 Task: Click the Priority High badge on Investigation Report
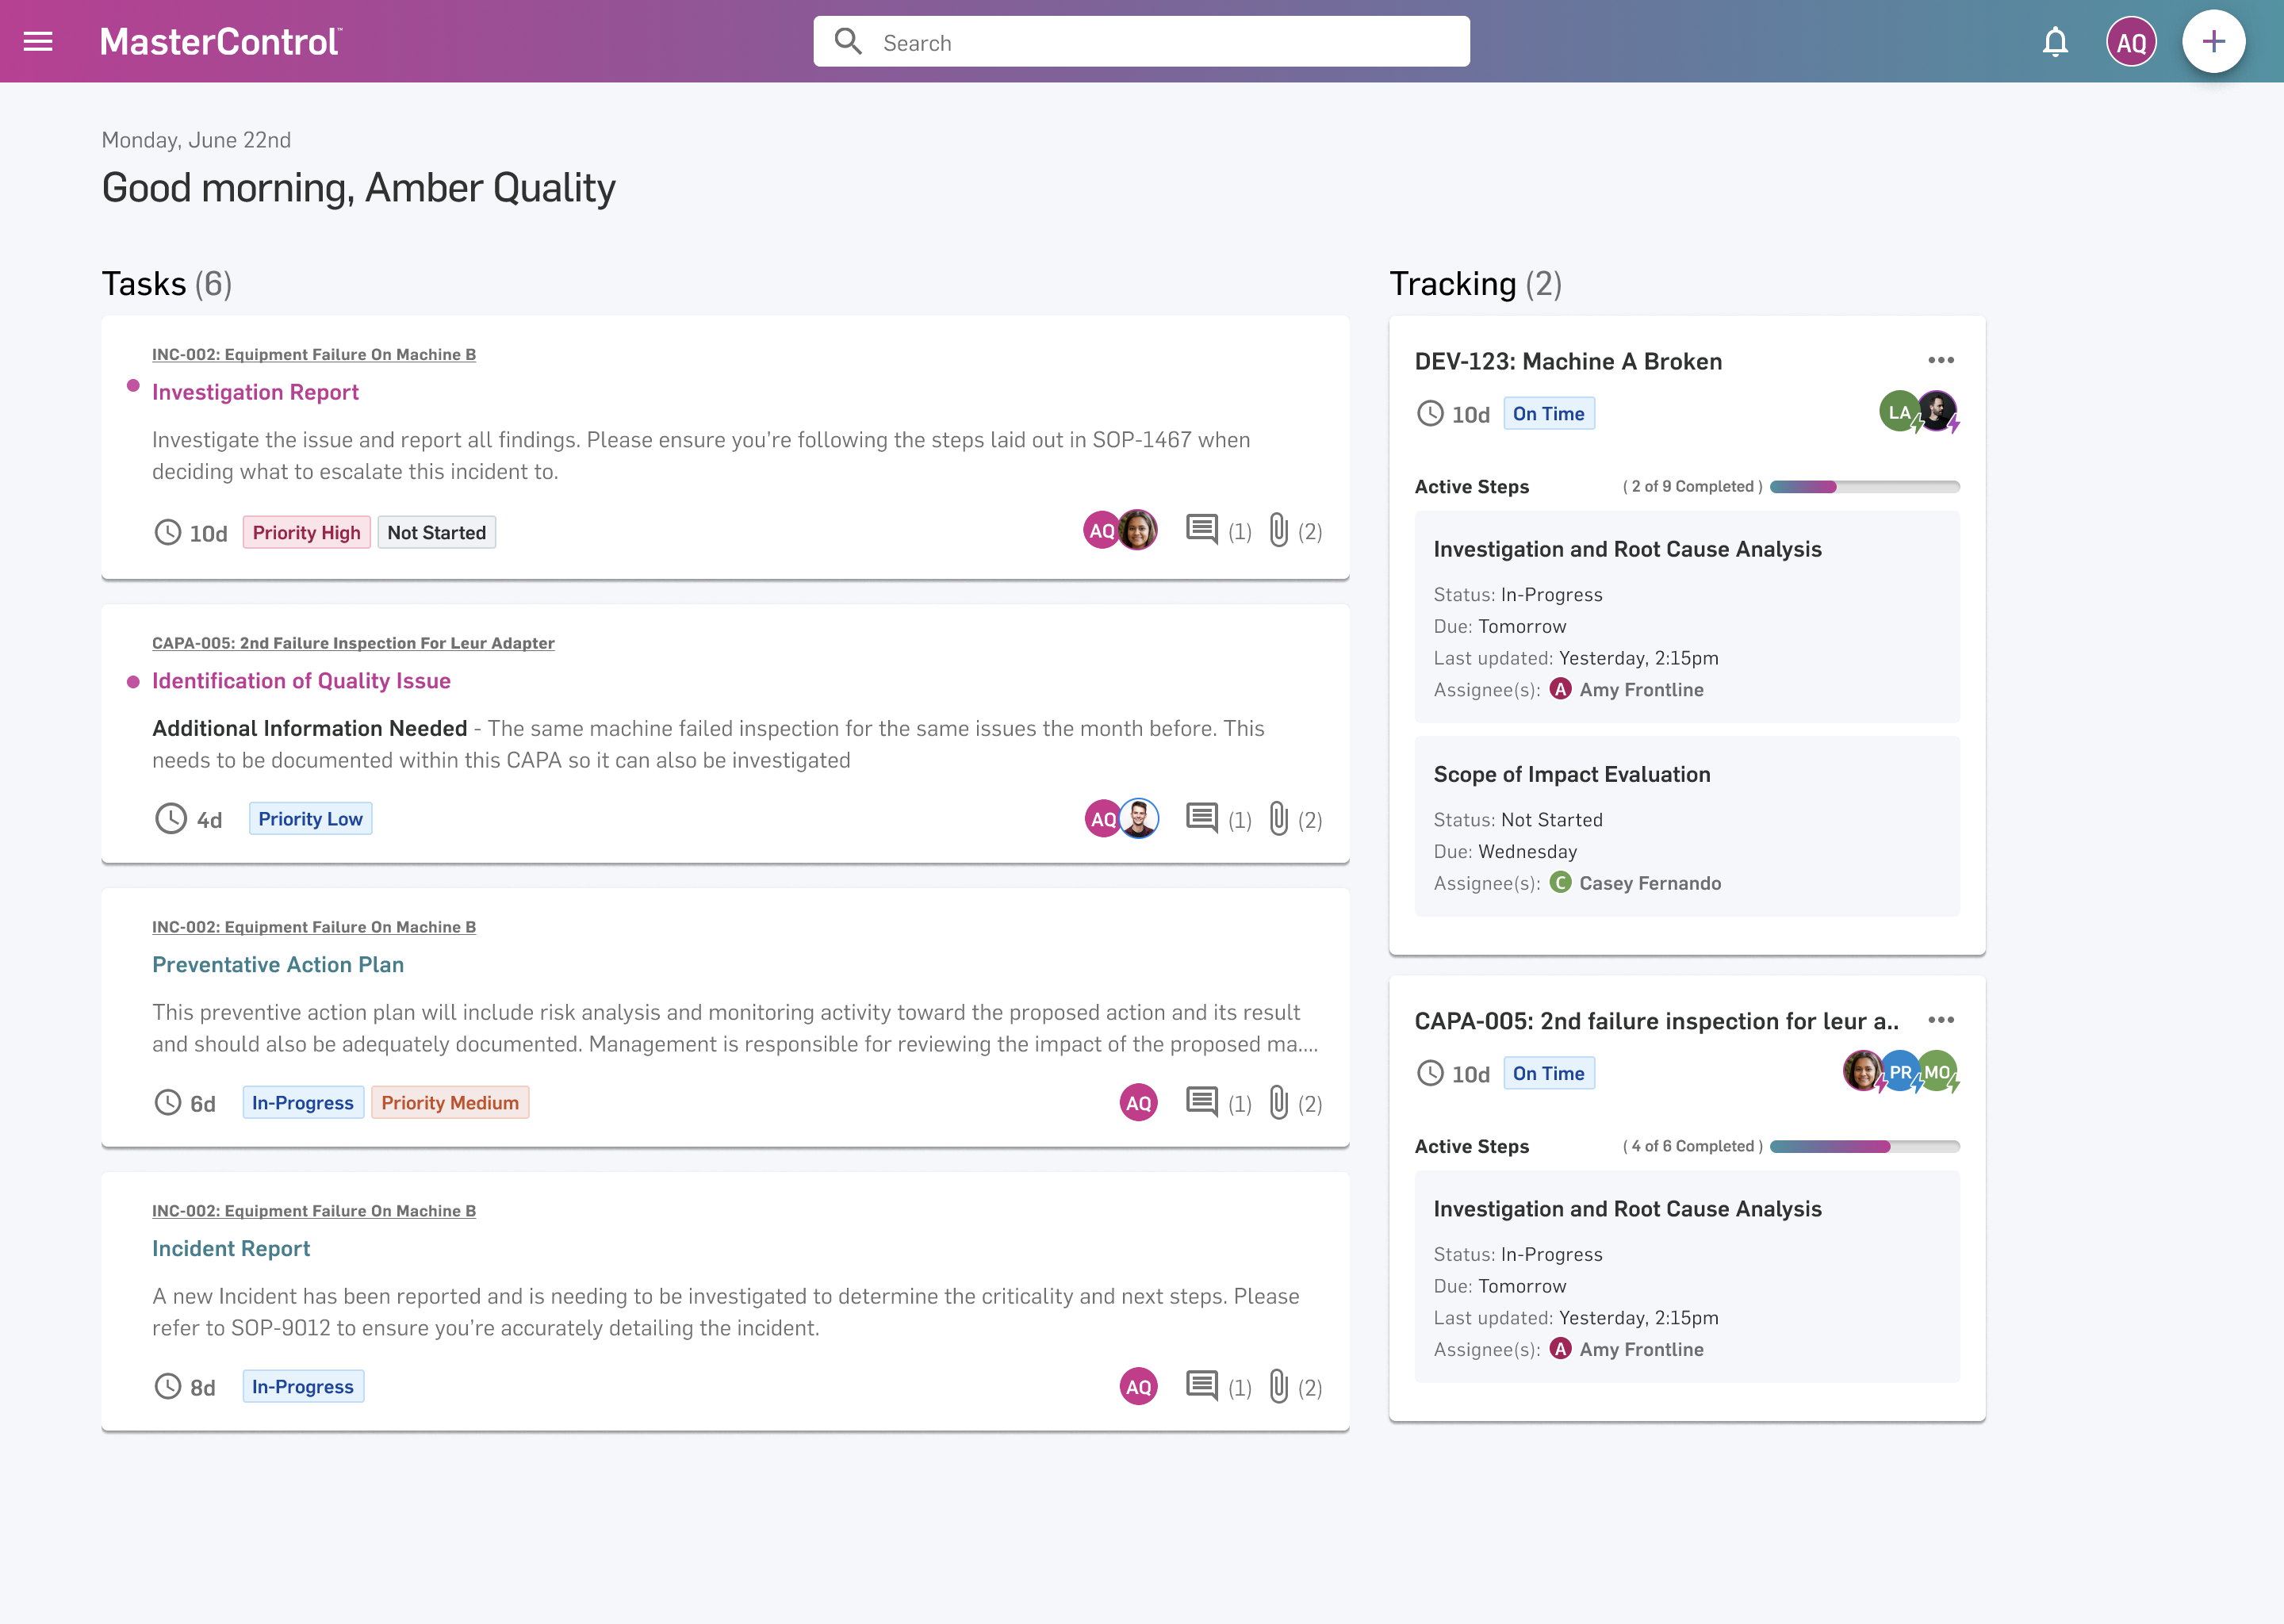(306, 532)
